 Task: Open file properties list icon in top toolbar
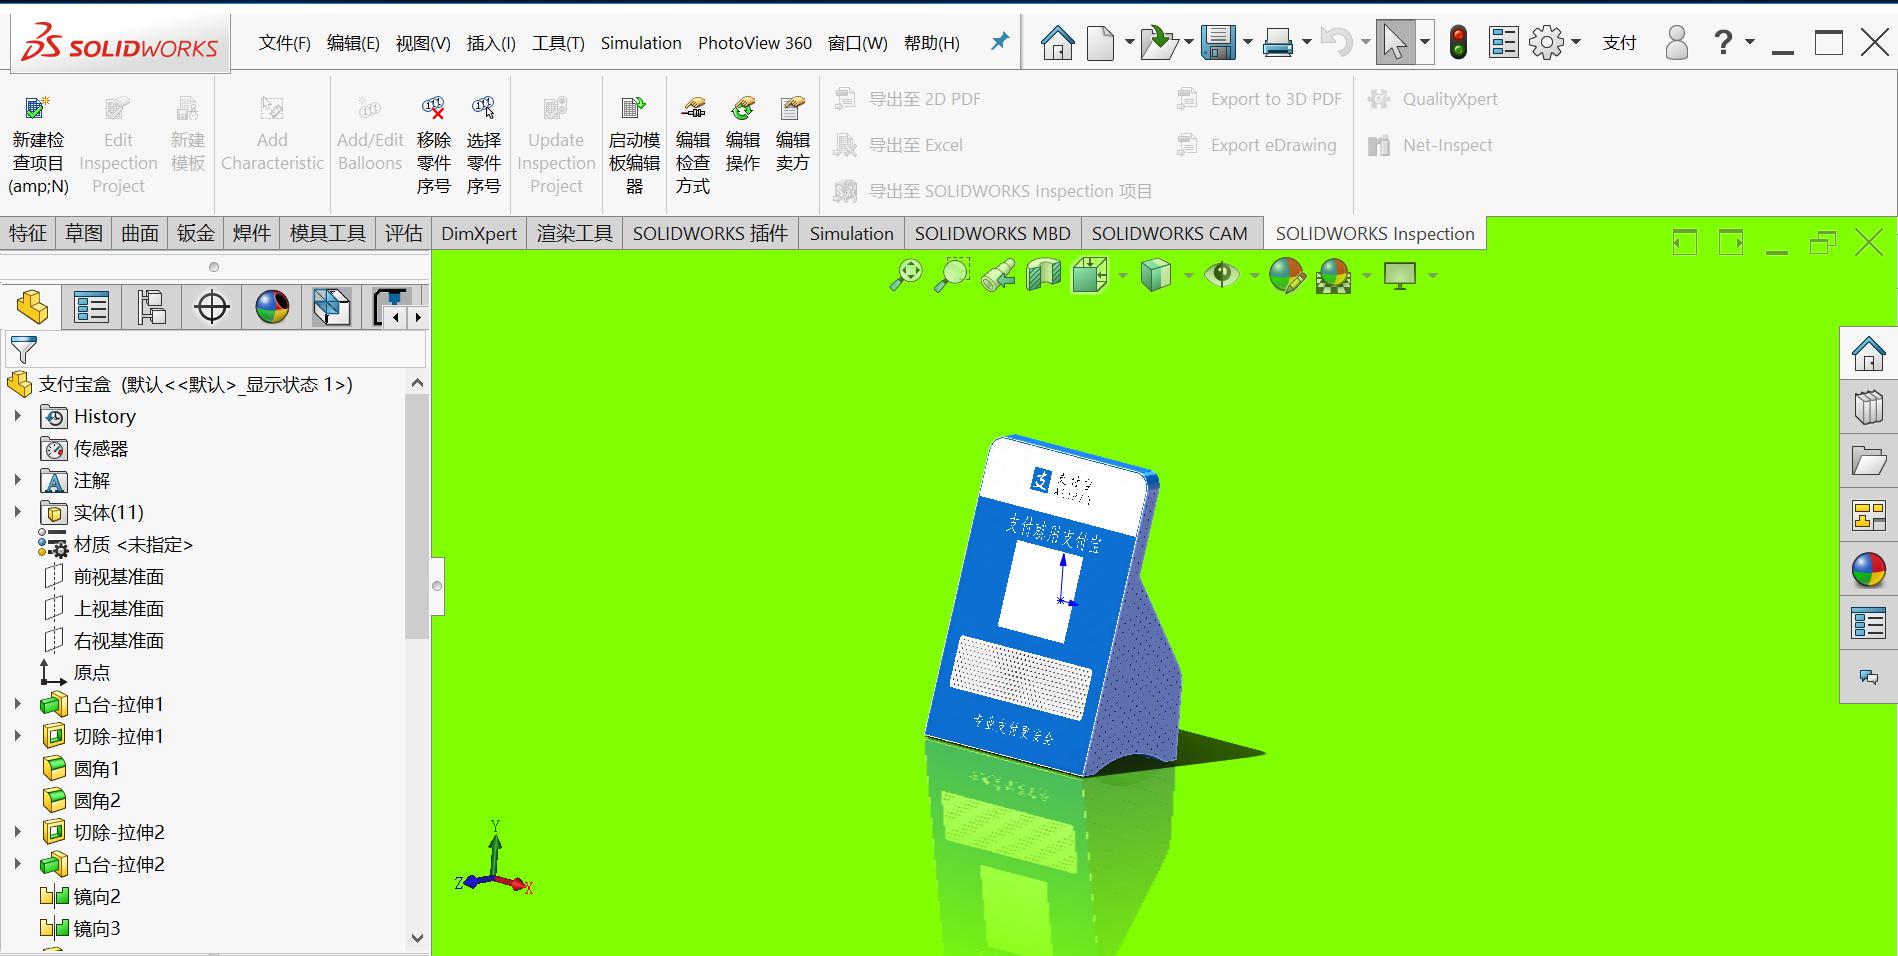[x=1503, y=43]
